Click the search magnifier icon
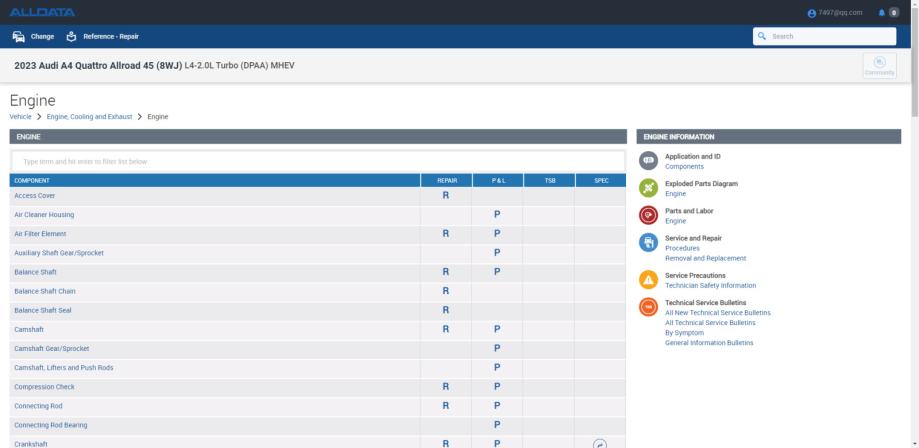Viewport: 919px width, 448px height. click(x=762, y=36)
